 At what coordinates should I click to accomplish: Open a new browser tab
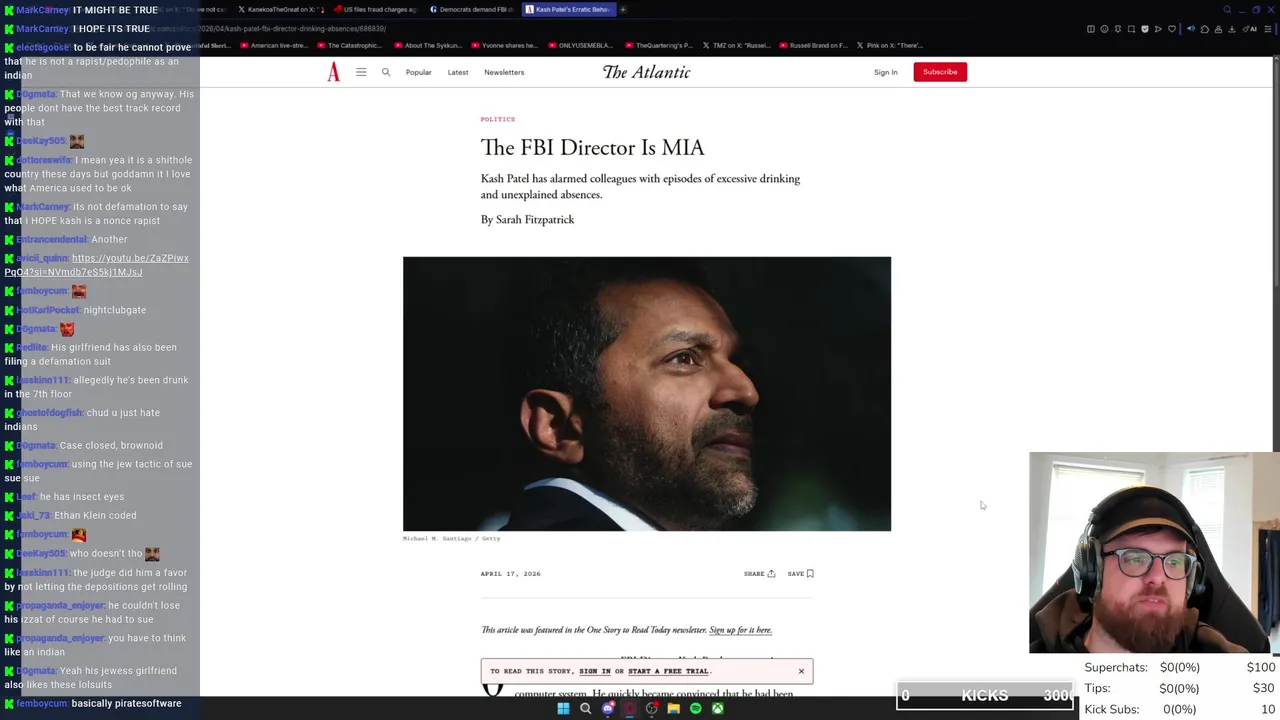(623, 9)
